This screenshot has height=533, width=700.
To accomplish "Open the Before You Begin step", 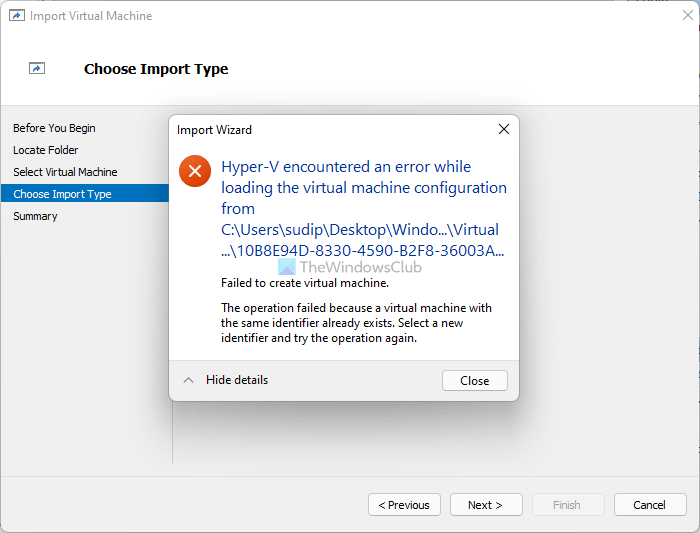I will pyautogui.click(x=54, y=128).
